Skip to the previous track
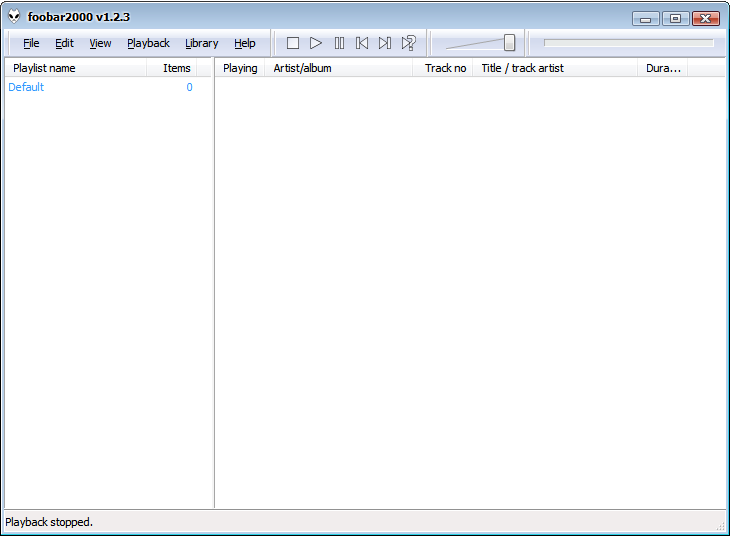The width and height of the screenshot is (730, 536). point(362,43)
